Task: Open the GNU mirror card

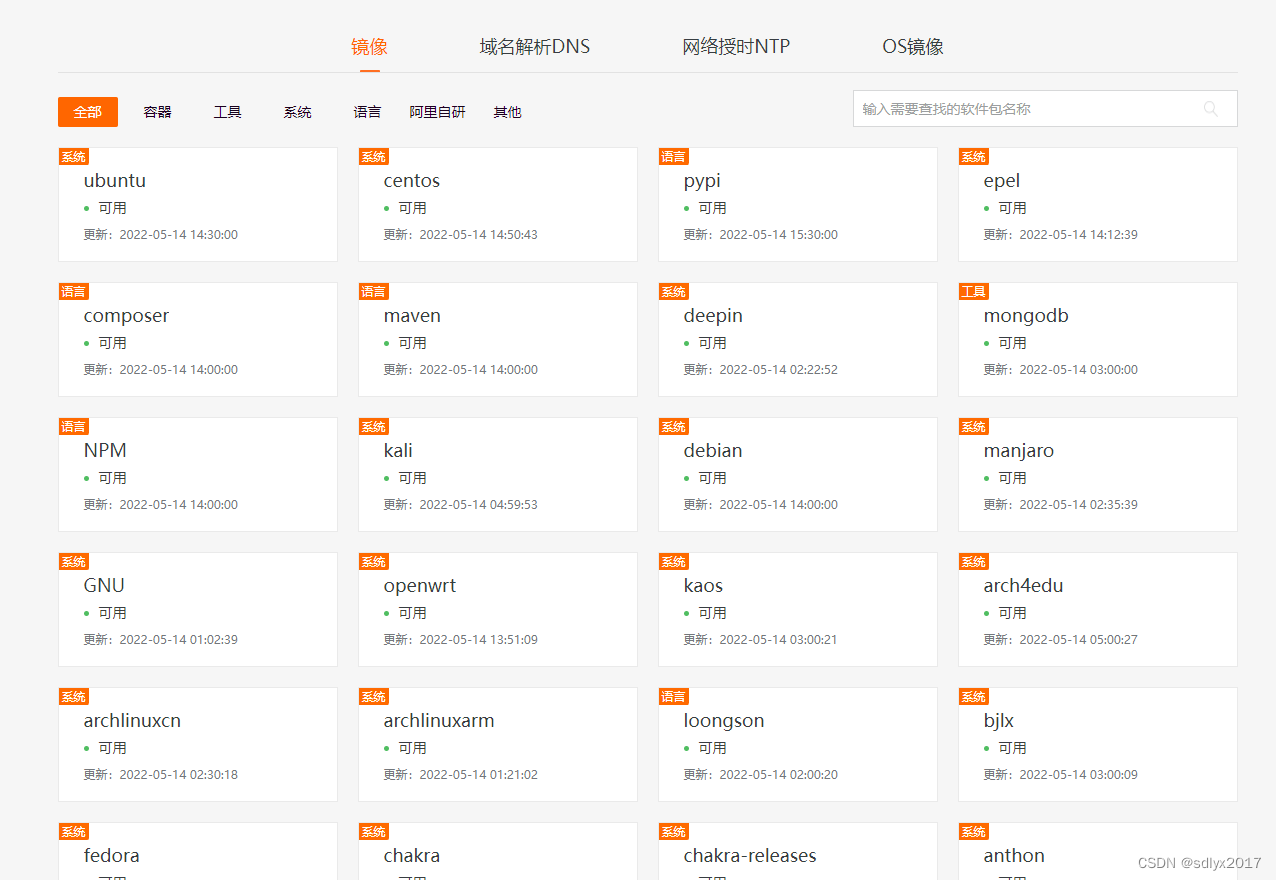Action: point(198,609)
